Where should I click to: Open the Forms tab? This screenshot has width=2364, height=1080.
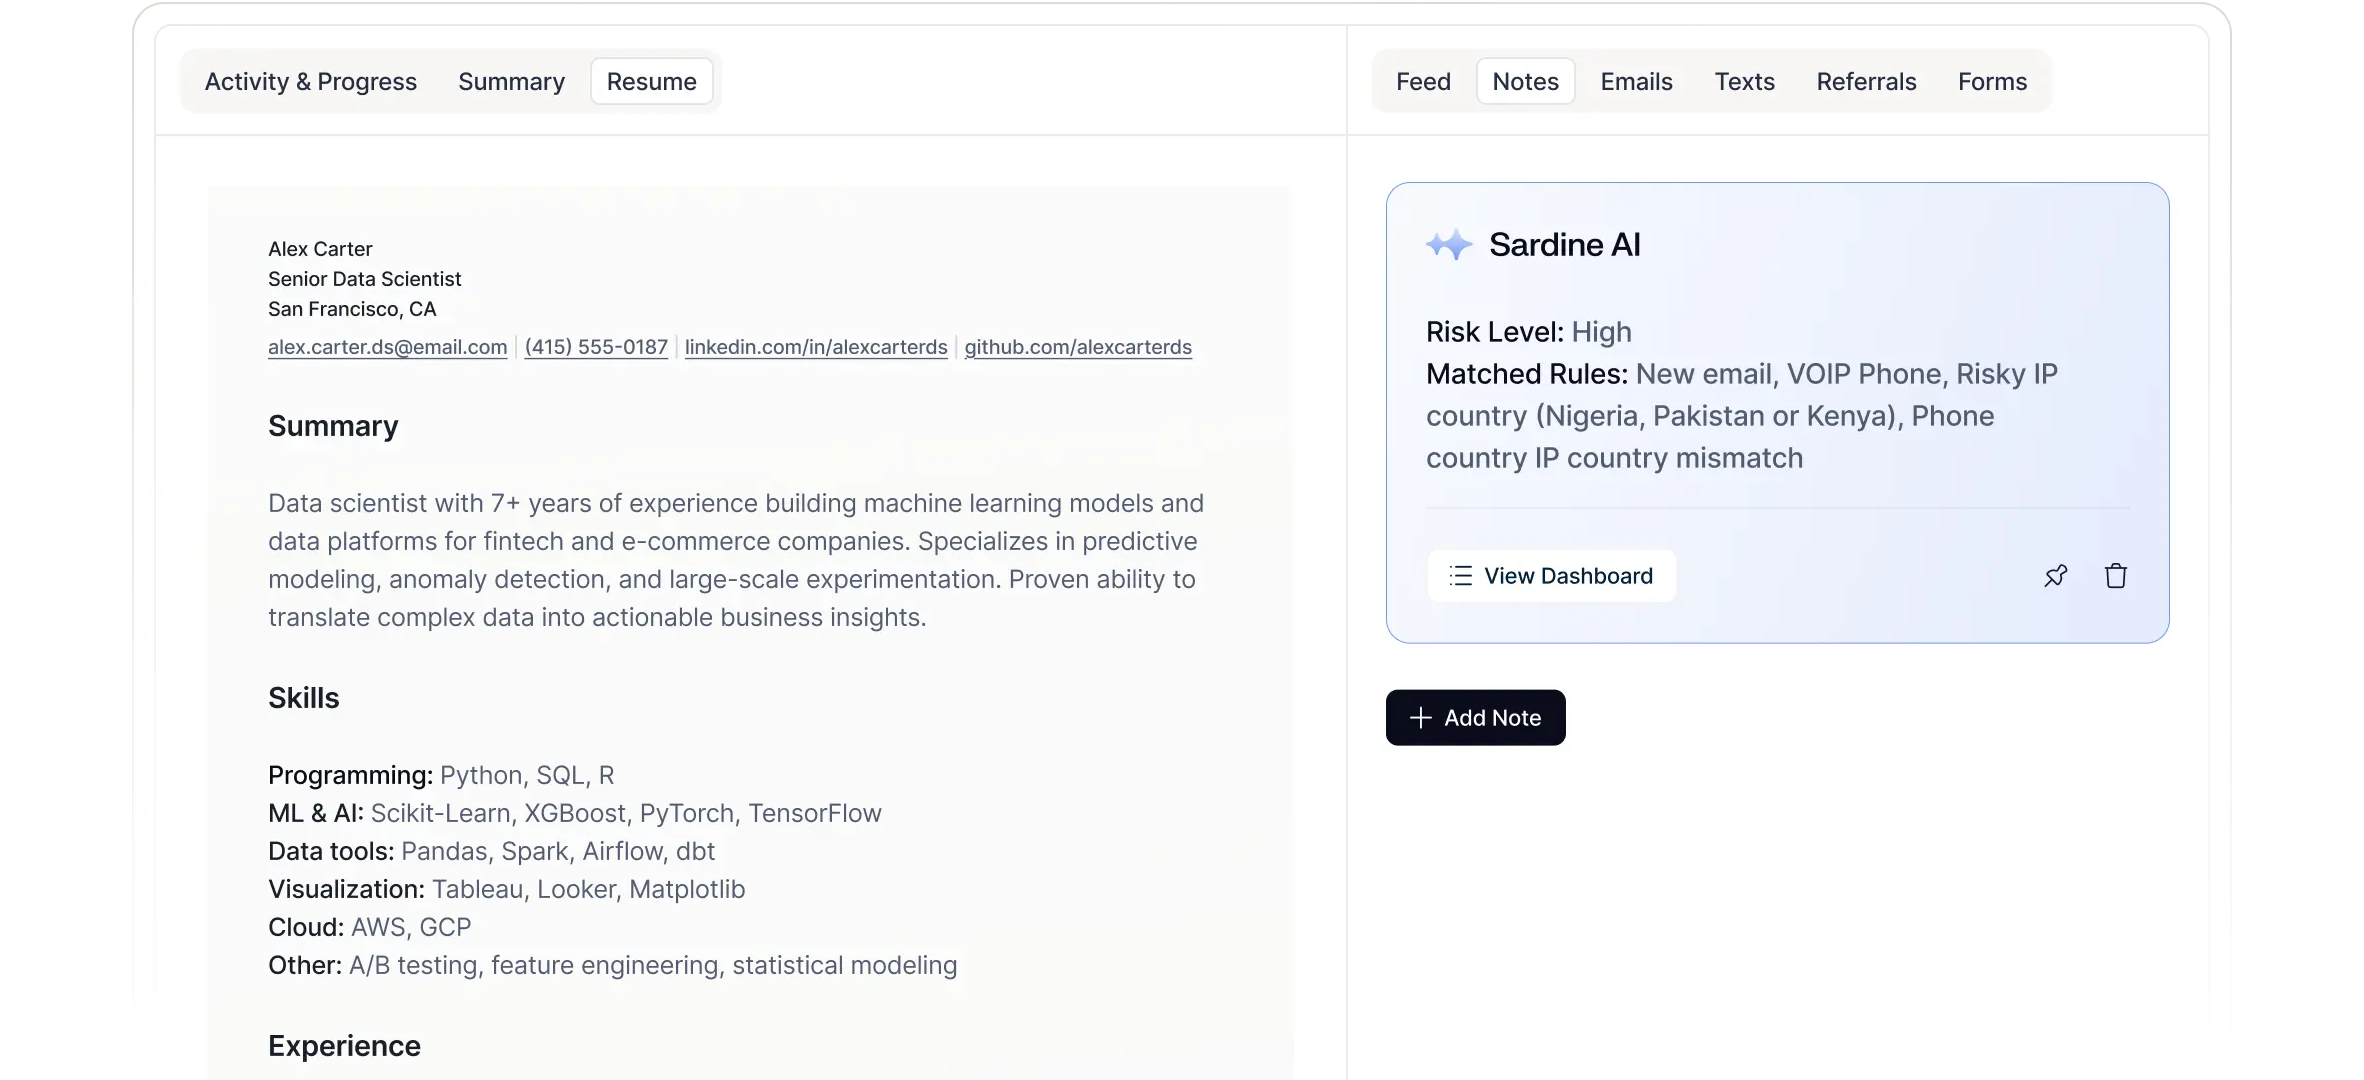coord(1992,82)
